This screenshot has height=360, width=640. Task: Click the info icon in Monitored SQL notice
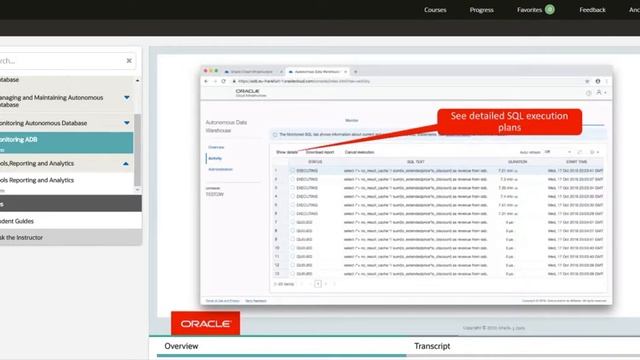275,134
